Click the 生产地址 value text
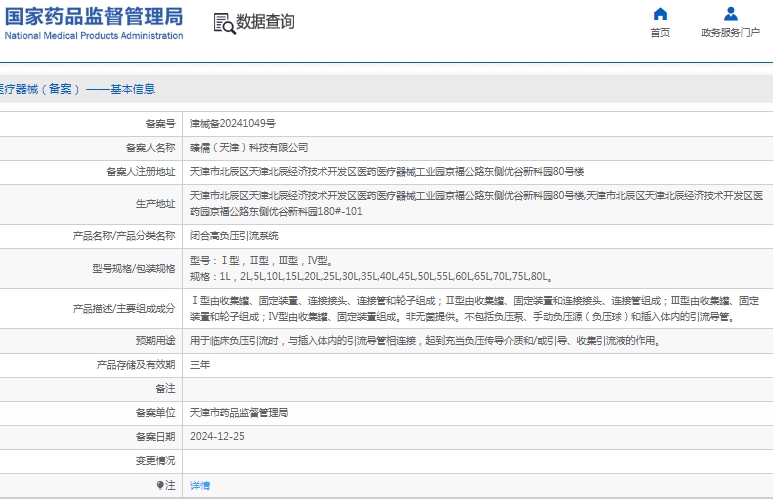 477,204
